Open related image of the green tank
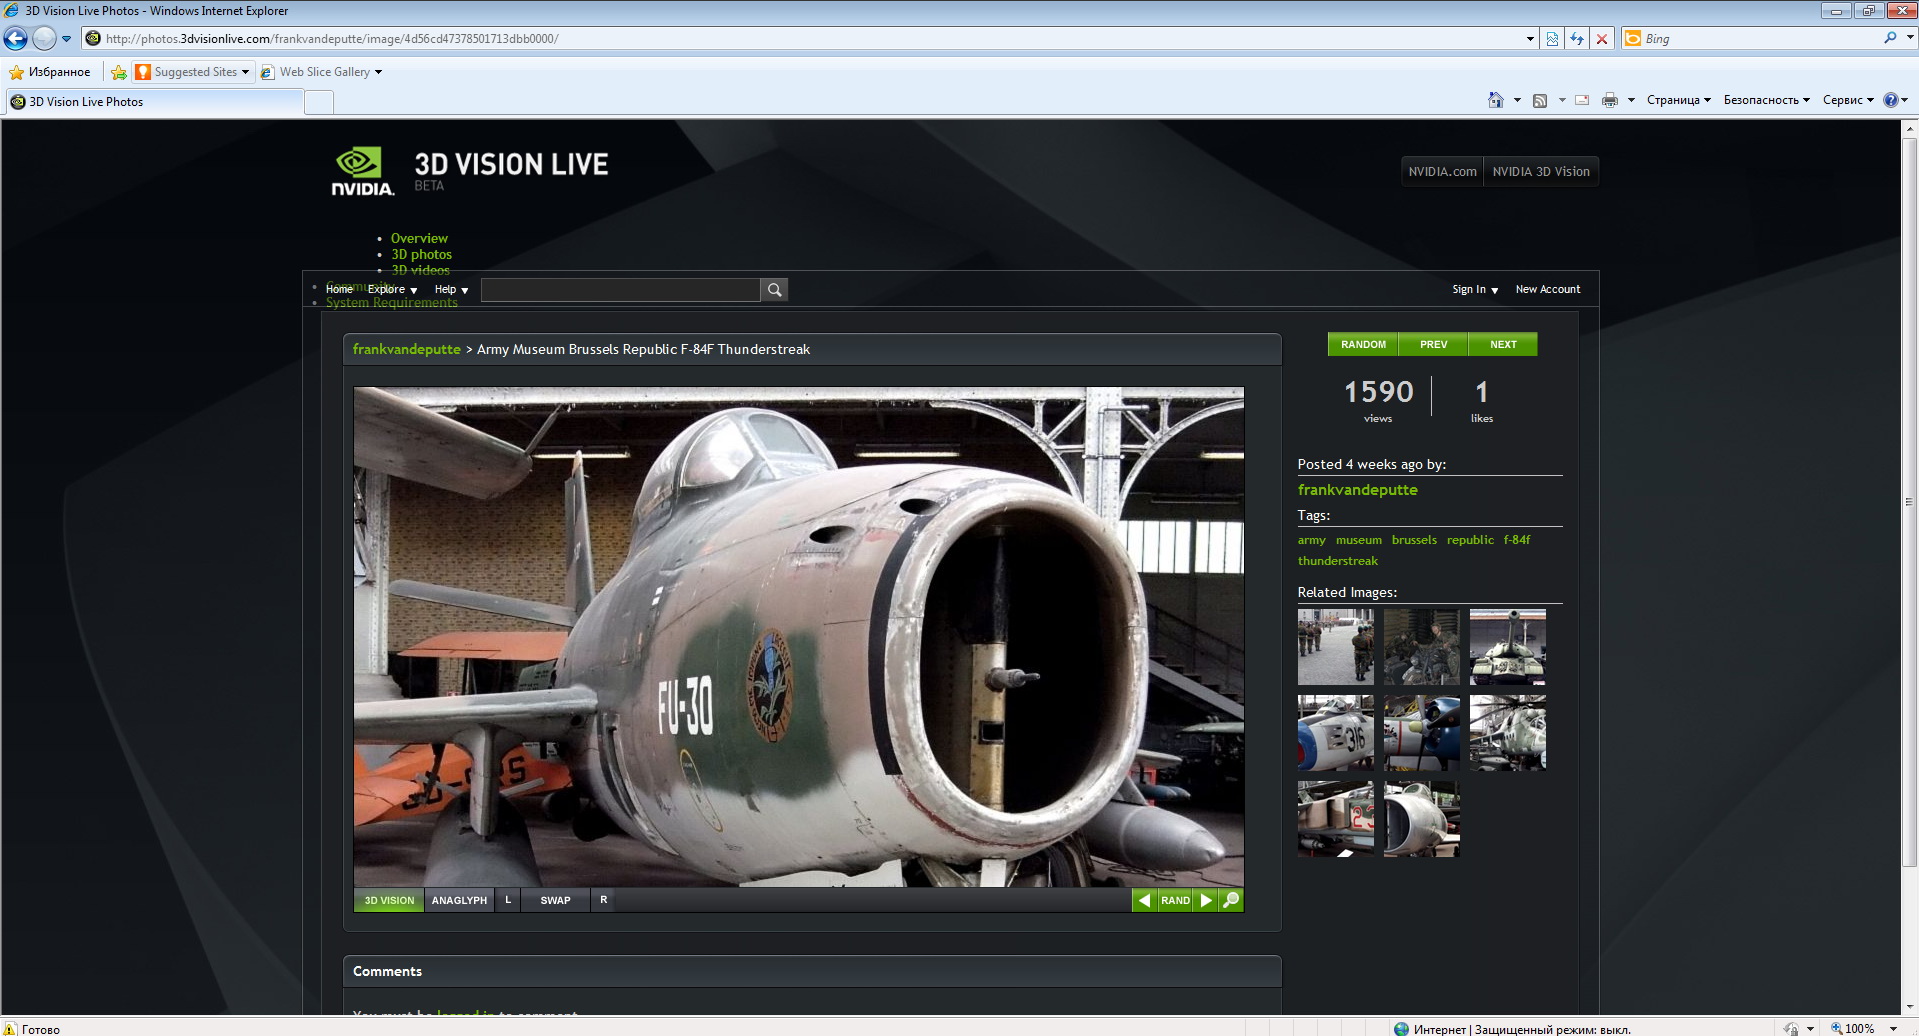This screenshot has width=1919, height=1036. [x=1507, y=647]
